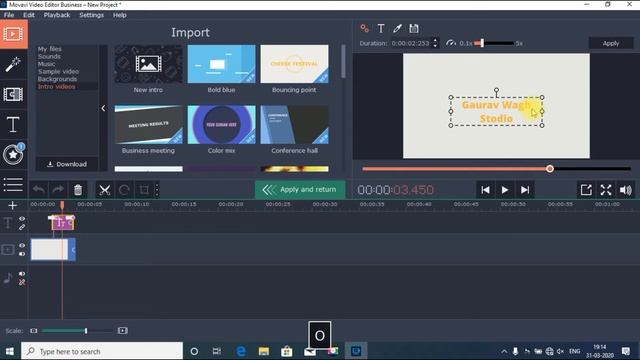Click the Windows Start button

pyautogui.click(x=10, y=351)
